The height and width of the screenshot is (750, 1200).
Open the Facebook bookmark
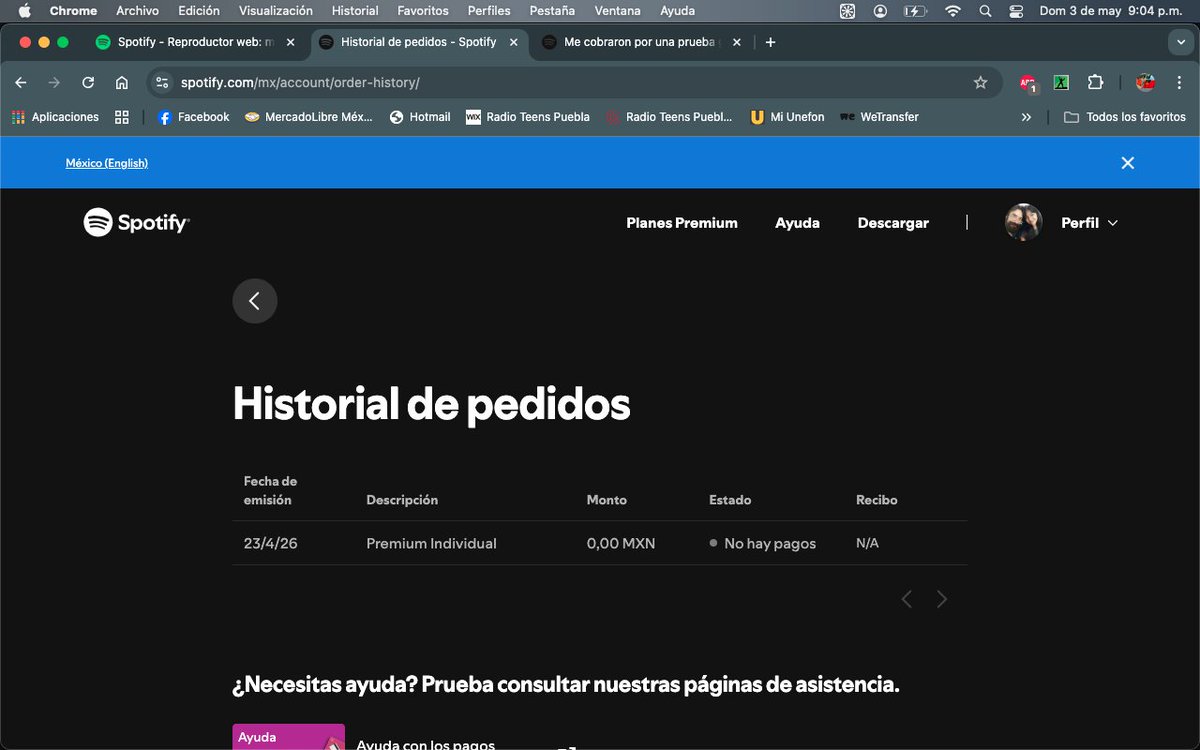pos(194,117)
